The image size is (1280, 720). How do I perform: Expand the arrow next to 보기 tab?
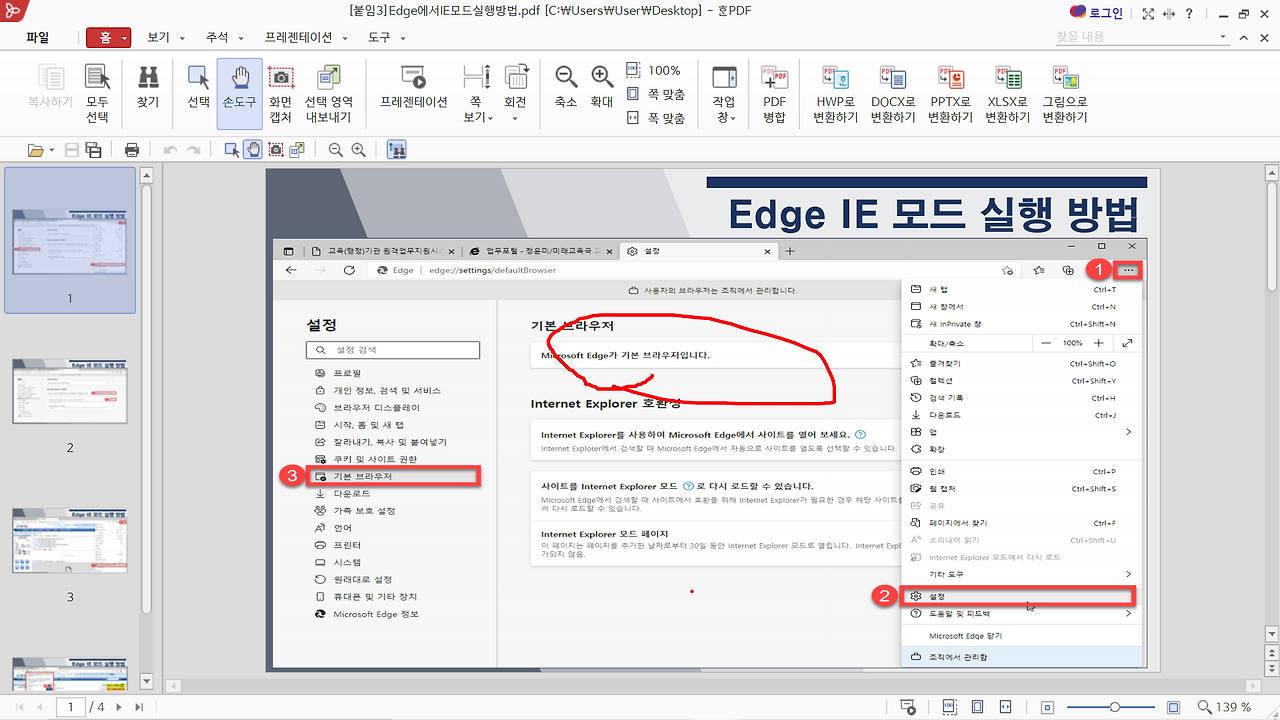click(183, 38)
